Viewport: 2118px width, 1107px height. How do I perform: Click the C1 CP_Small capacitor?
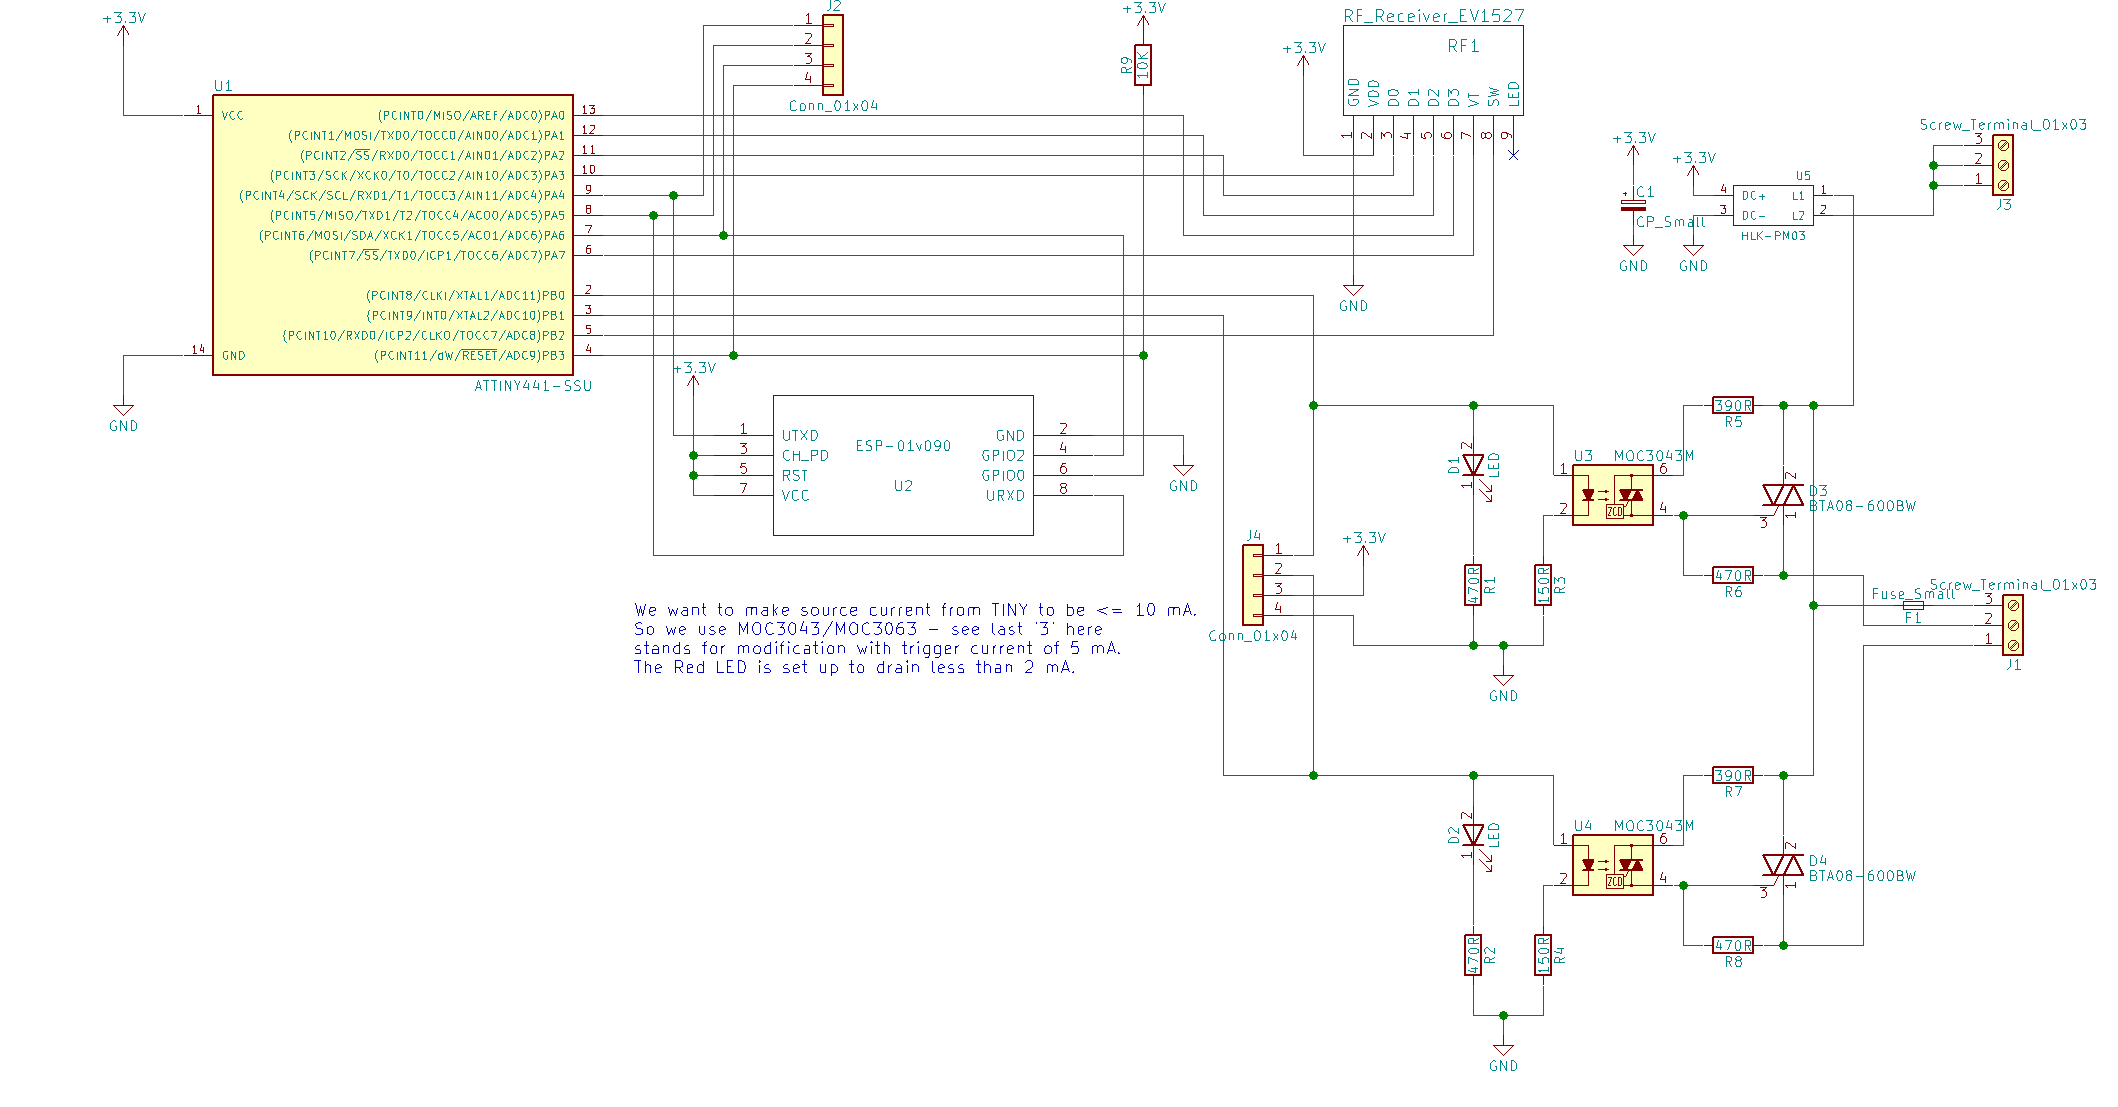click(1633, 205)
